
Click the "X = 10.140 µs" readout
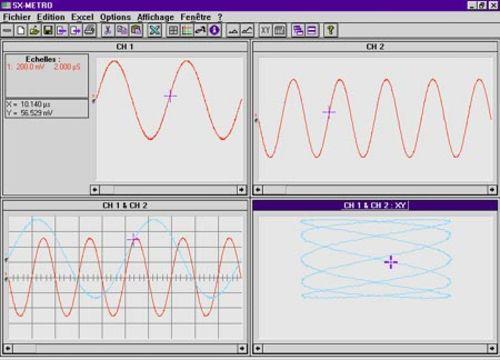click(29, 104)
